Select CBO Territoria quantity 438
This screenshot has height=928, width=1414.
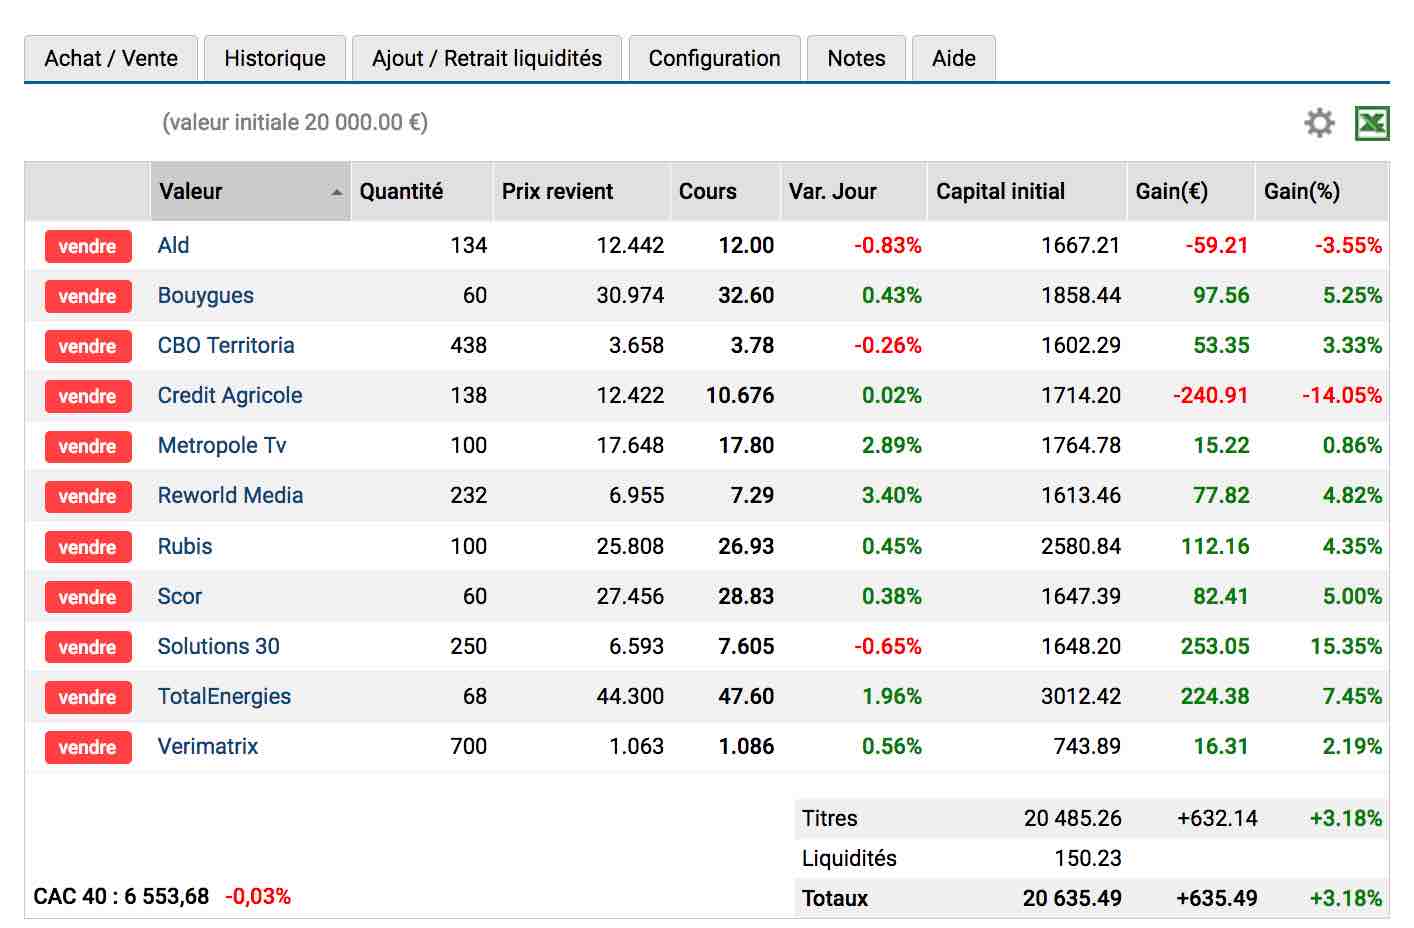click(468, 345)
